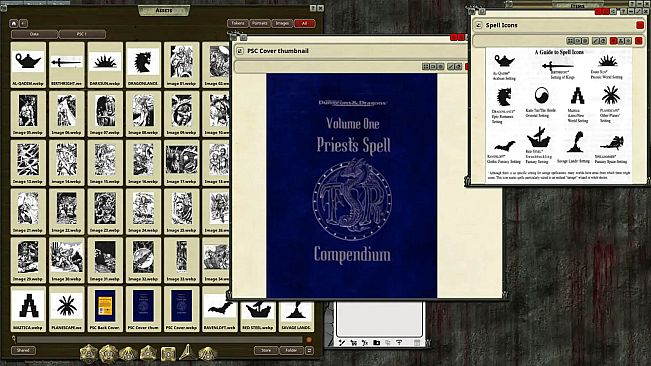Open the Image 21.webp thumbnail
This screenshot has height=366, width=651.
pos(28,211)
